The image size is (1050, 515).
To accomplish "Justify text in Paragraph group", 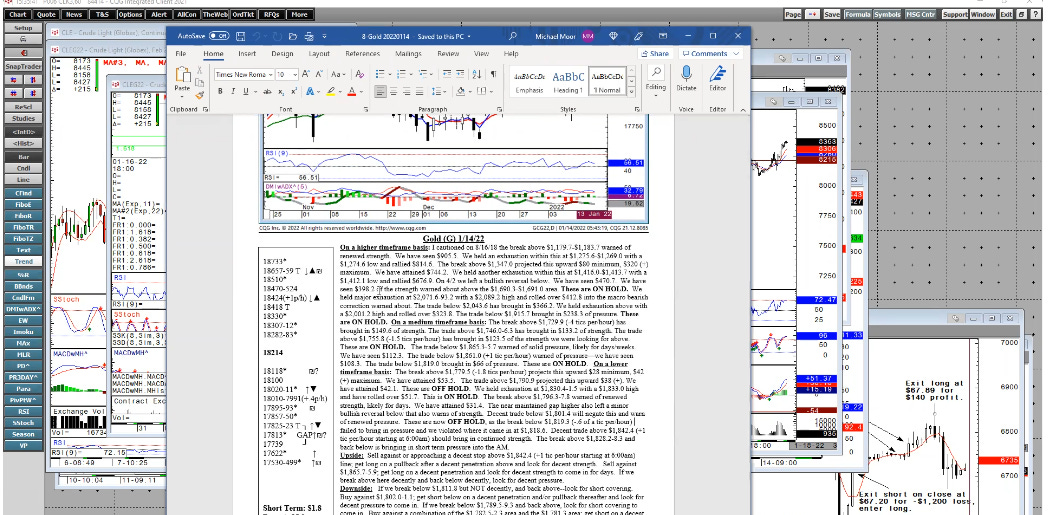I will click(421, 92).
